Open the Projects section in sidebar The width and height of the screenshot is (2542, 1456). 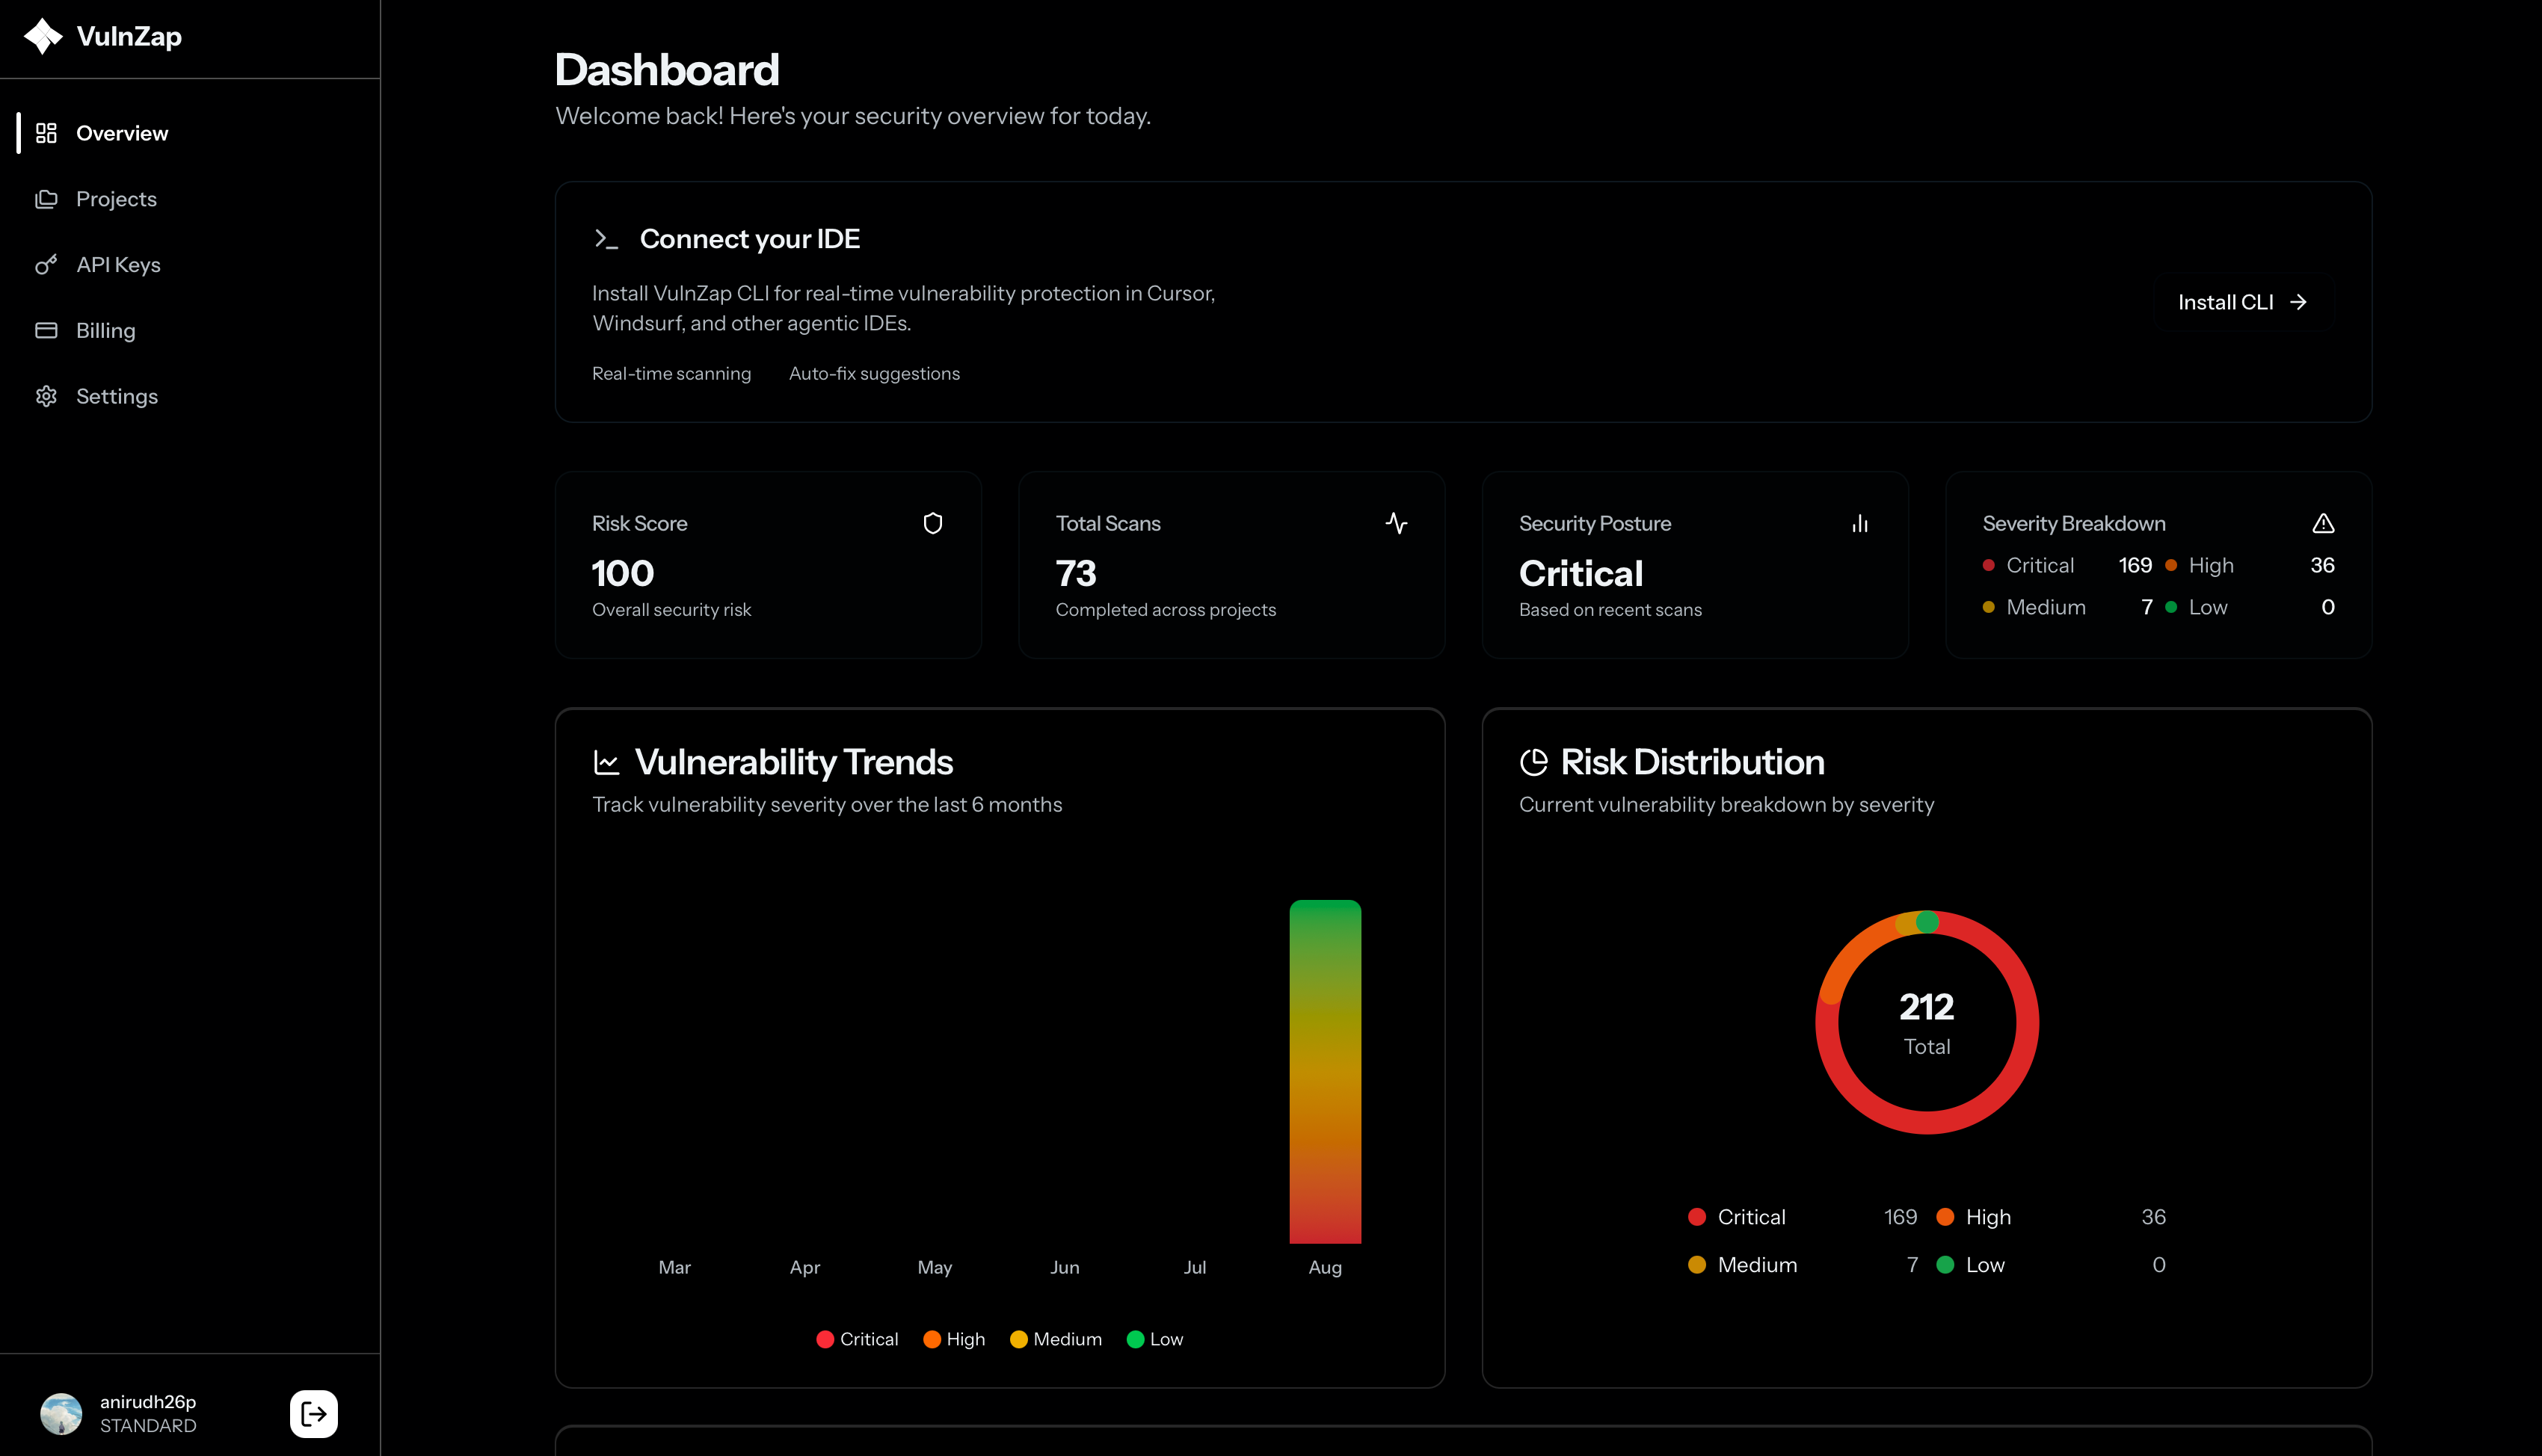(116, 198)
